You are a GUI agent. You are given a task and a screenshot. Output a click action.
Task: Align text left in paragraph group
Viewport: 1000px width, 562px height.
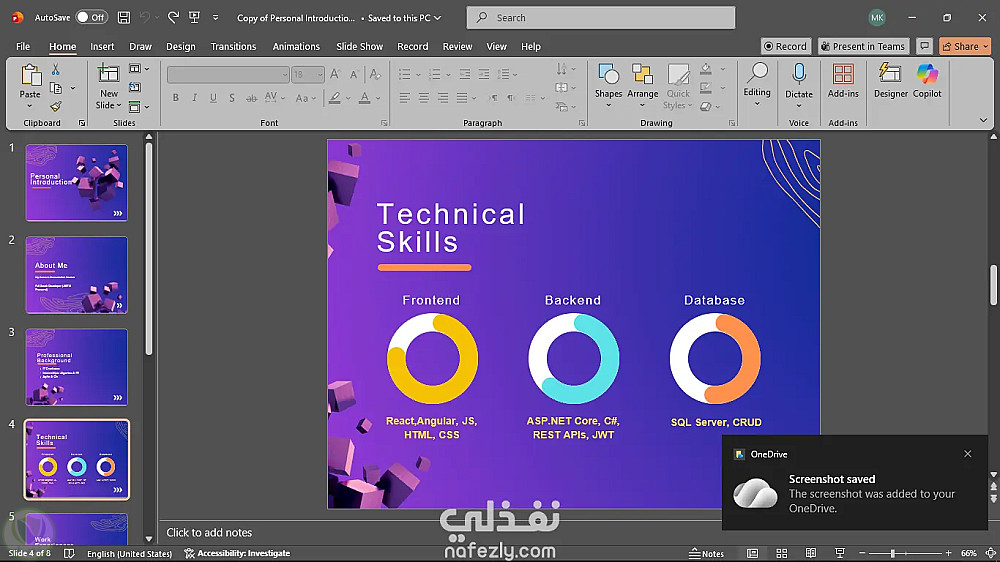coord(405,98)
